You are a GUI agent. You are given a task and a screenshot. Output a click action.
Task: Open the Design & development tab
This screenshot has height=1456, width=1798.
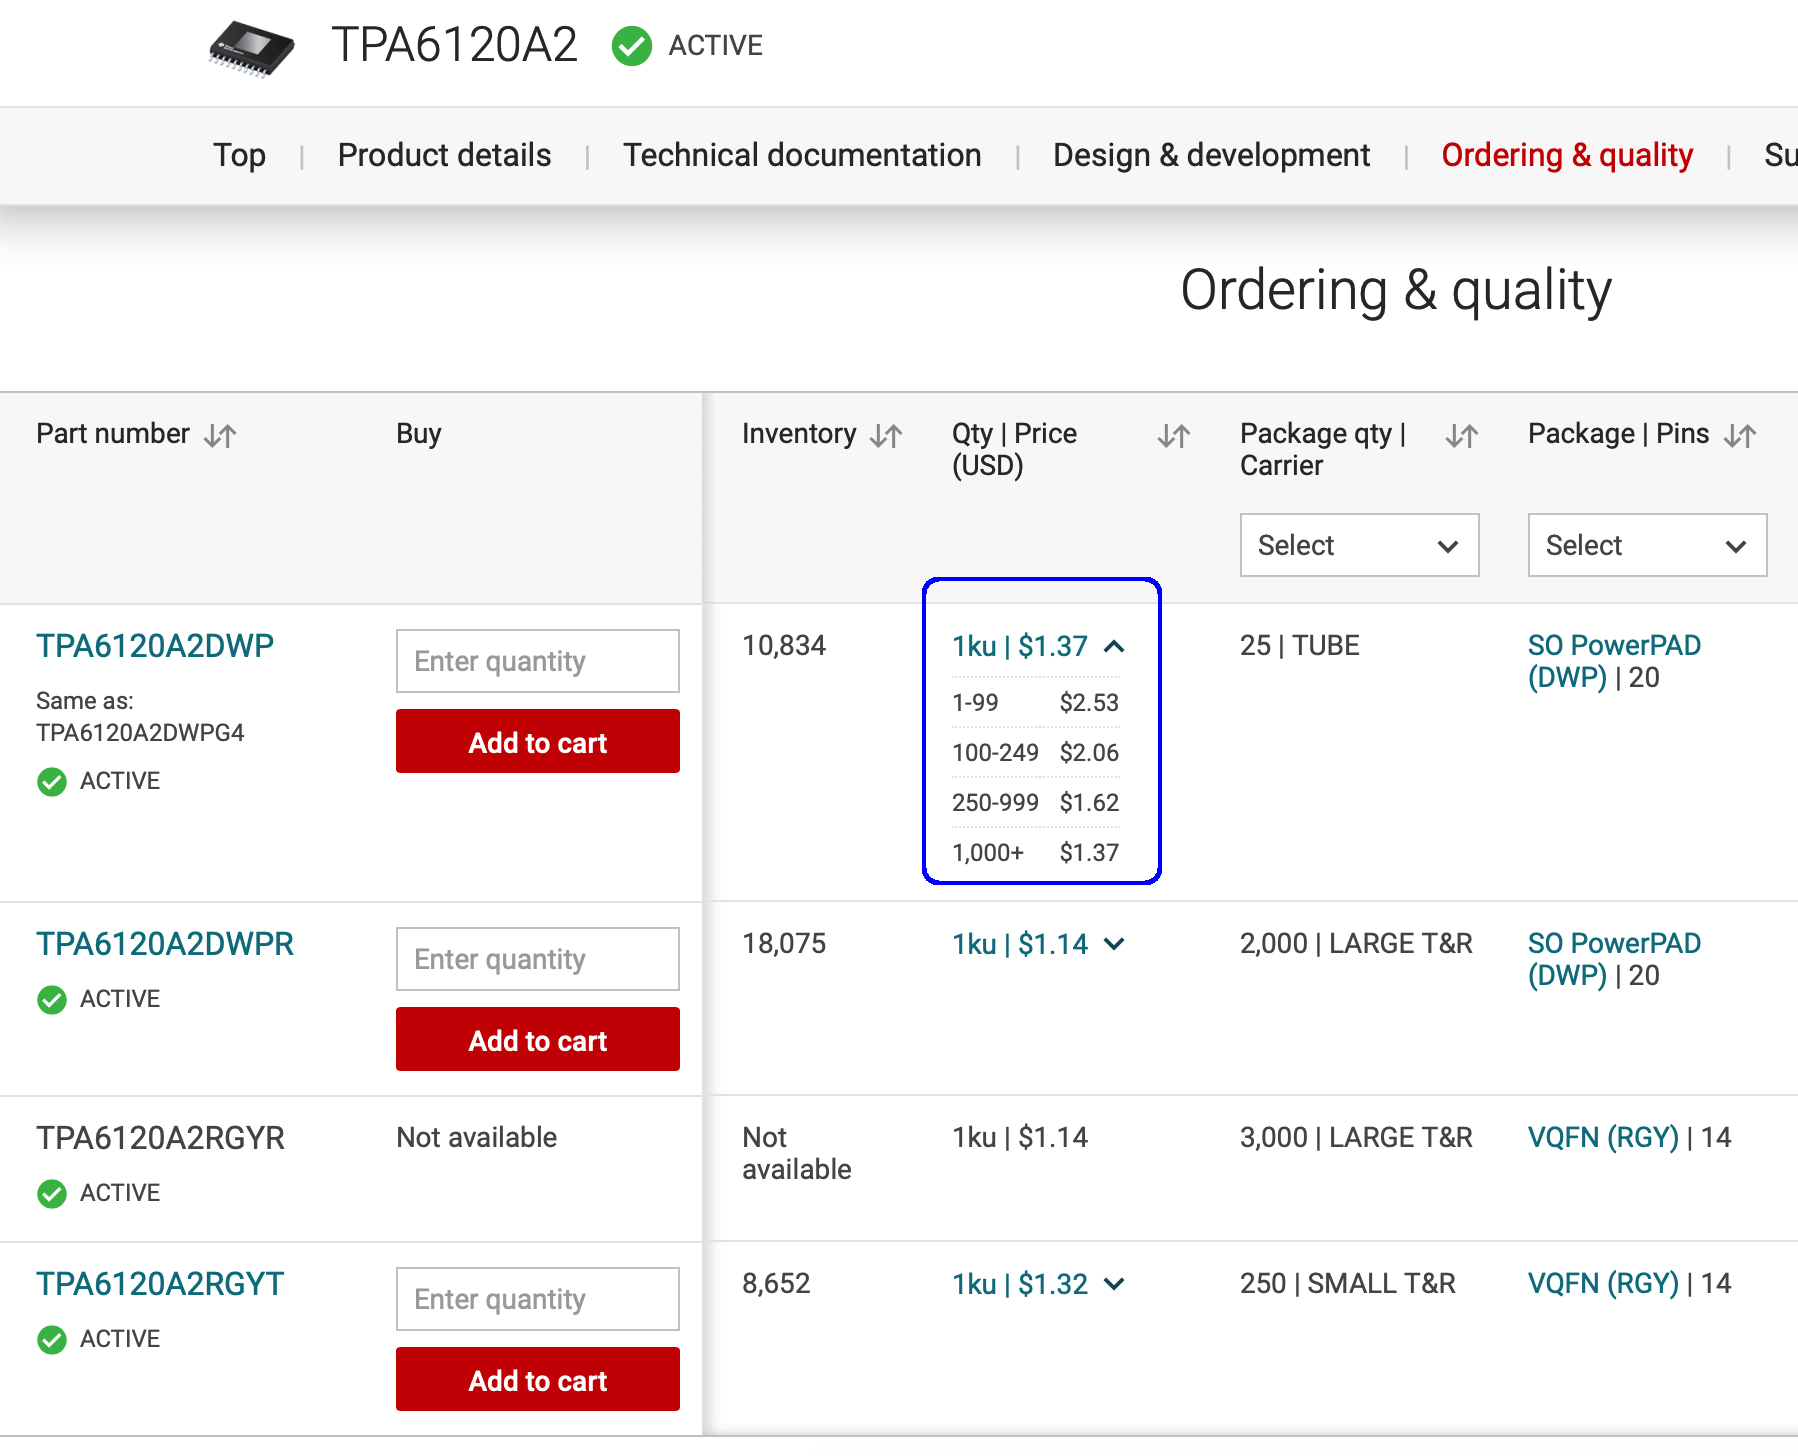[x=1211, y=155]
